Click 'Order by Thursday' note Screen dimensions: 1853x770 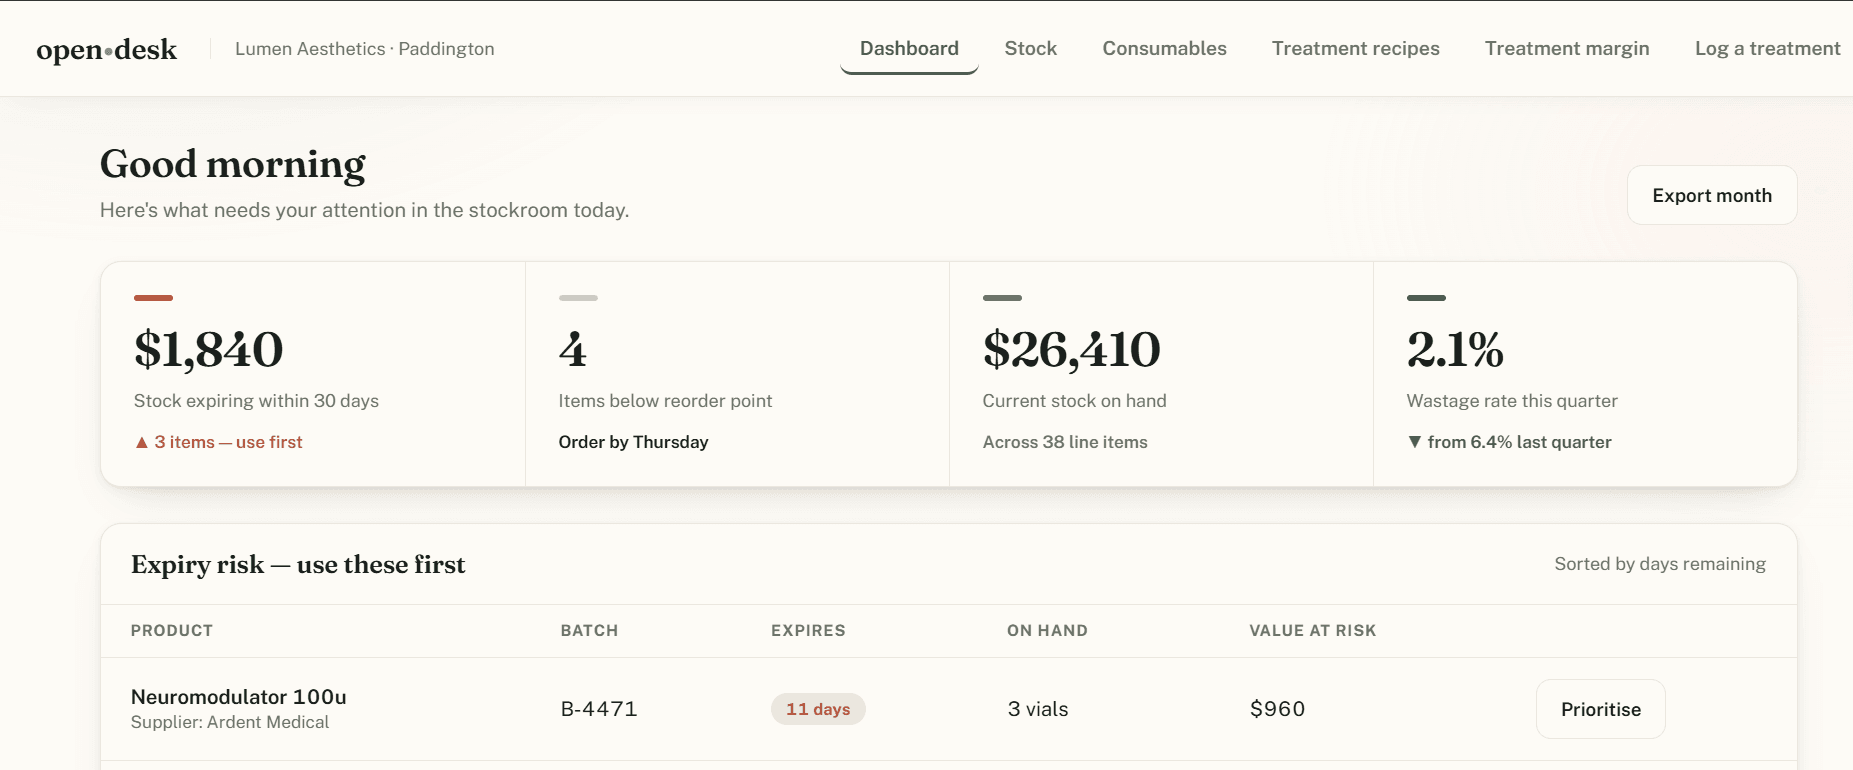[633, 442]
